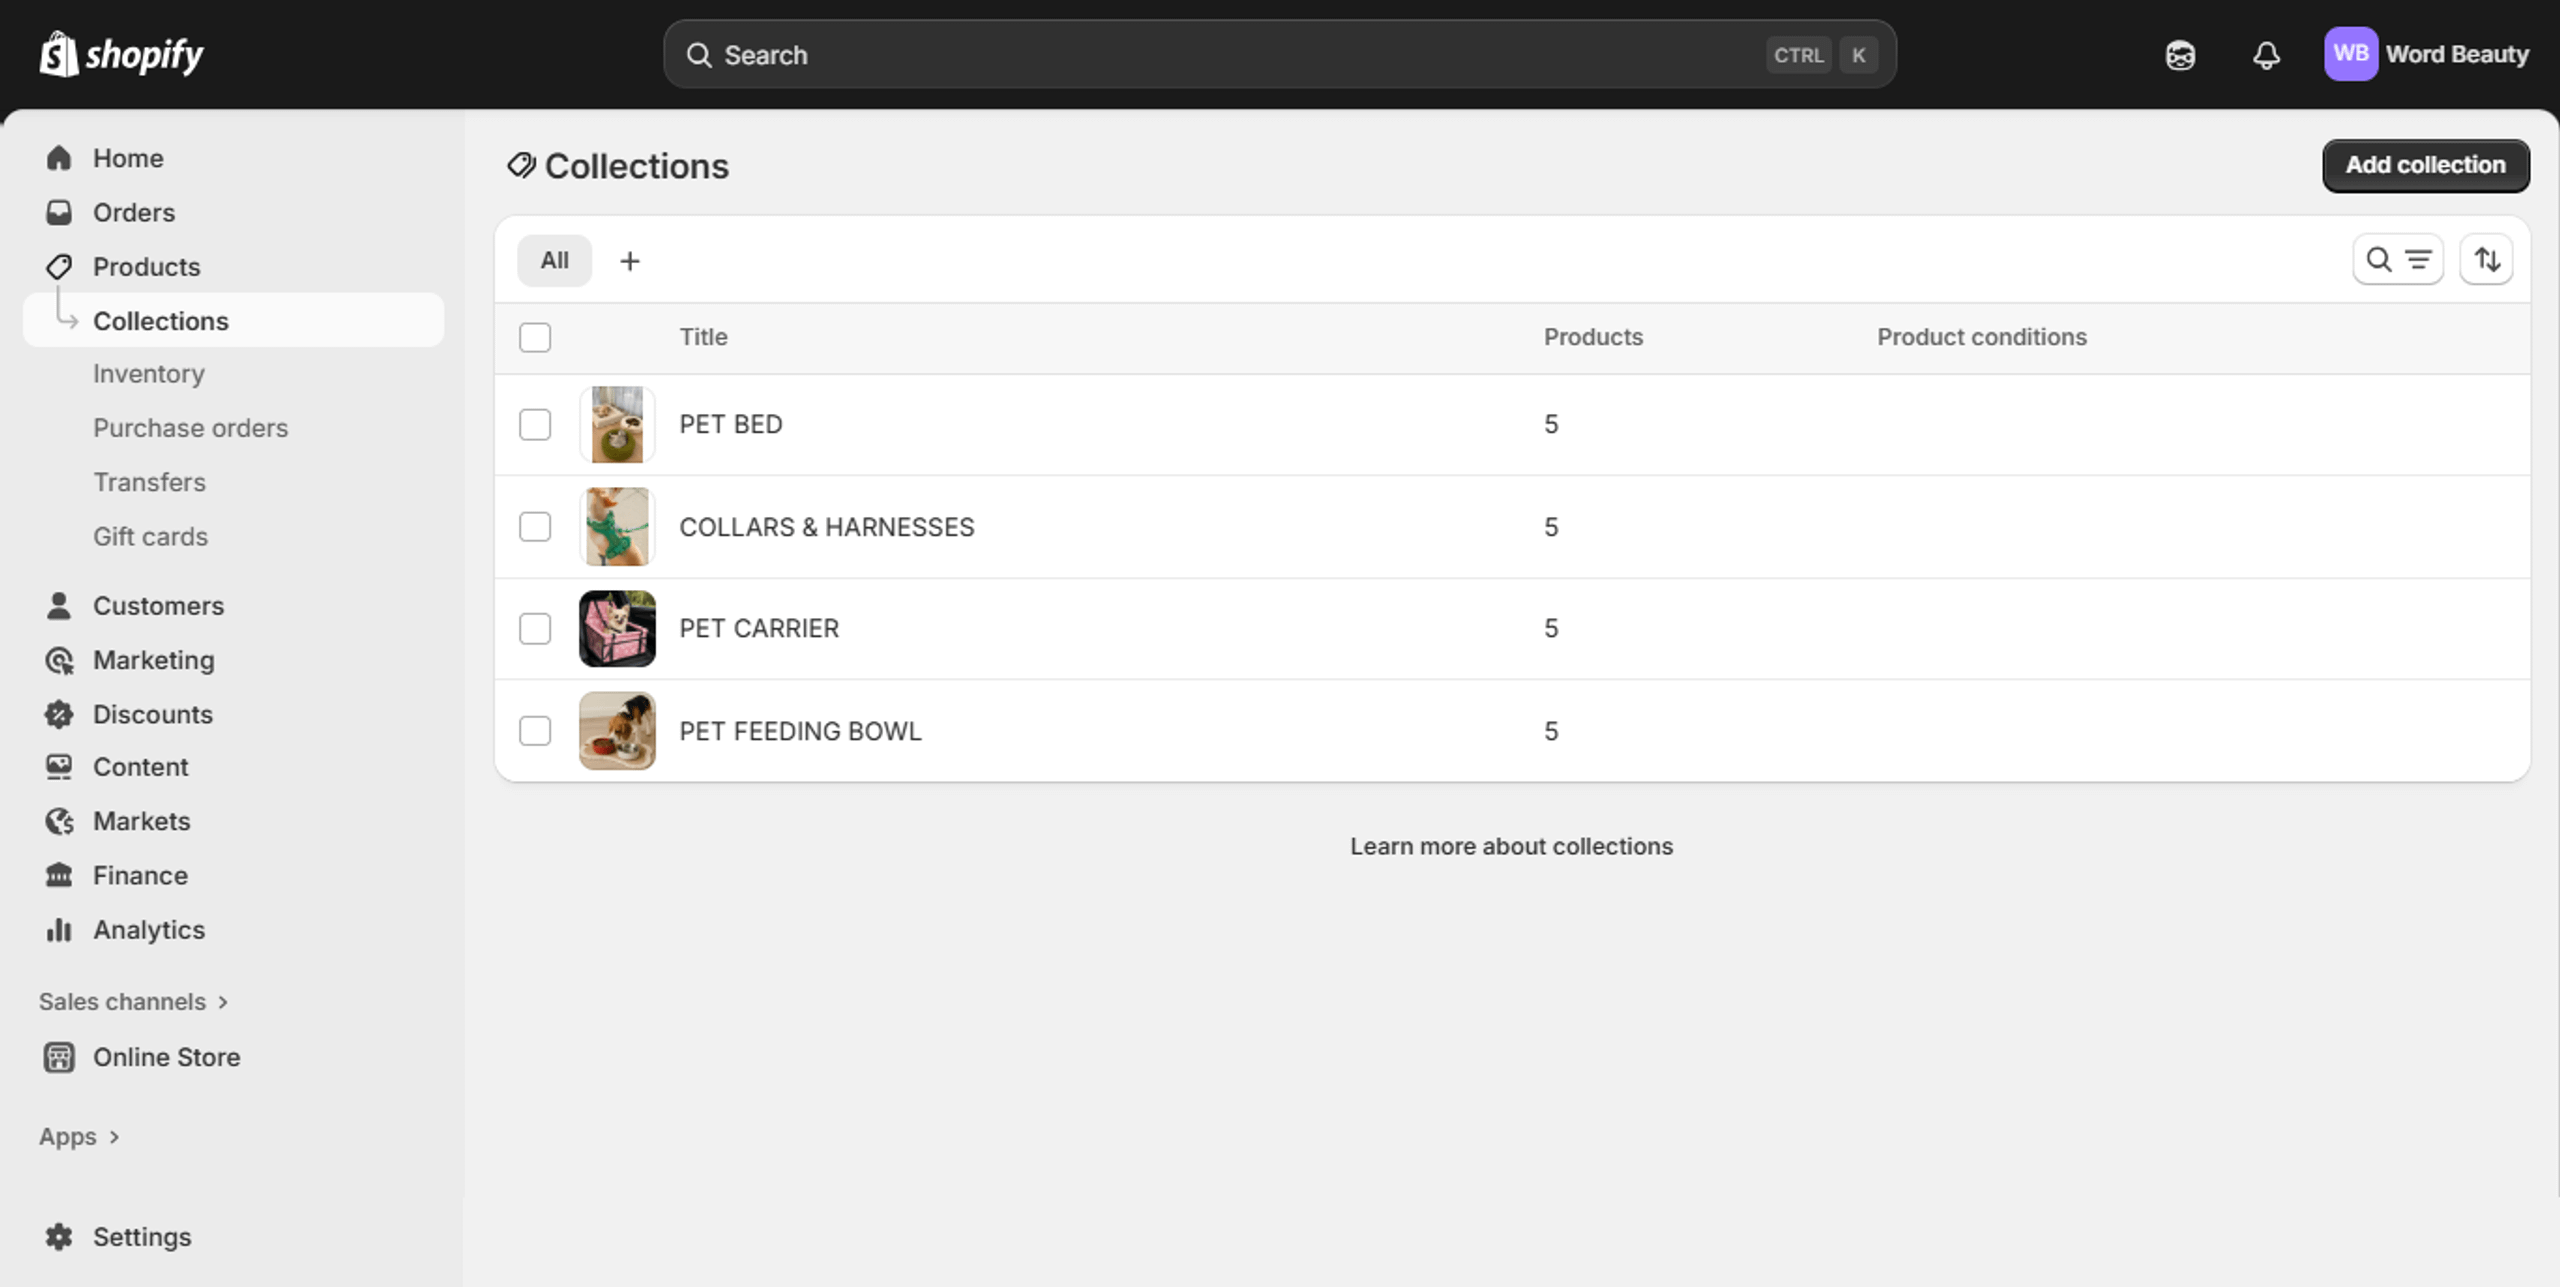Click the Customers person icon
The width and height of the screenshot is (2560, 1287).
click(59, 605)
